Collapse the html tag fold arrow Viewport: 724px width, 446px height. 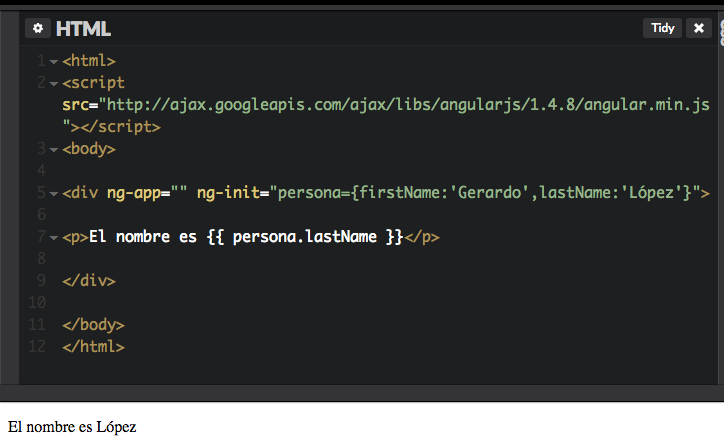coord(54,61)
